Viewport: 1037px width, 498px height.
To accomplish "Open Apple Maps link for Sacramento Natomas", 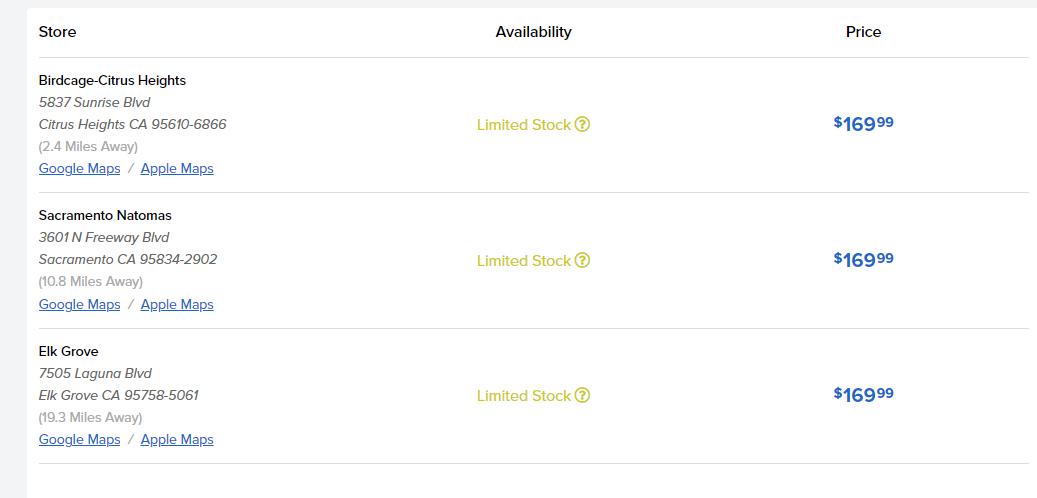I will tap(177, 305).
